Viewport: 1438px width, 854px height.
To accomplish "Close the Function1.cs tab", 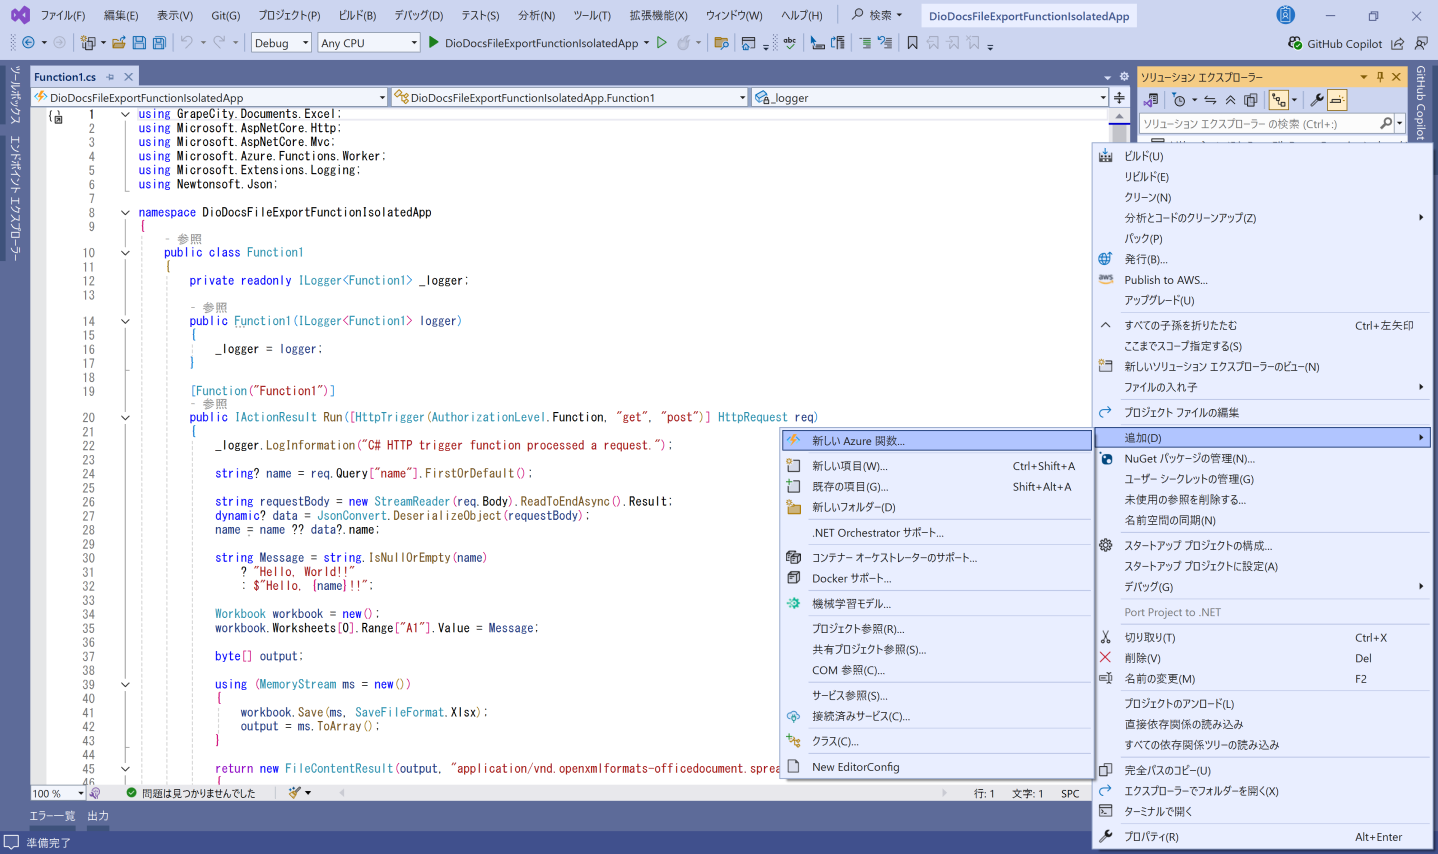I will point(129,77).
